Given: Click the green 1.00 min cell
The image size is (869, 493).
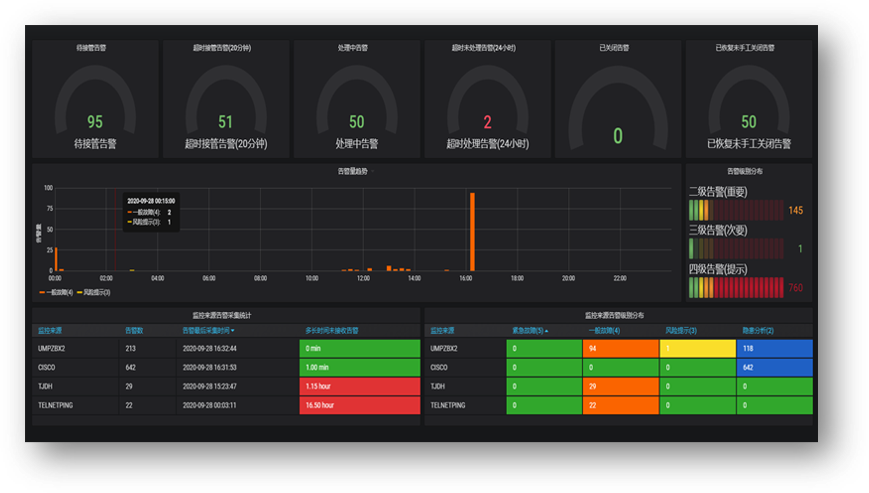Looking at the screenshot, I should pyautogui.click(x=360, y=367).
